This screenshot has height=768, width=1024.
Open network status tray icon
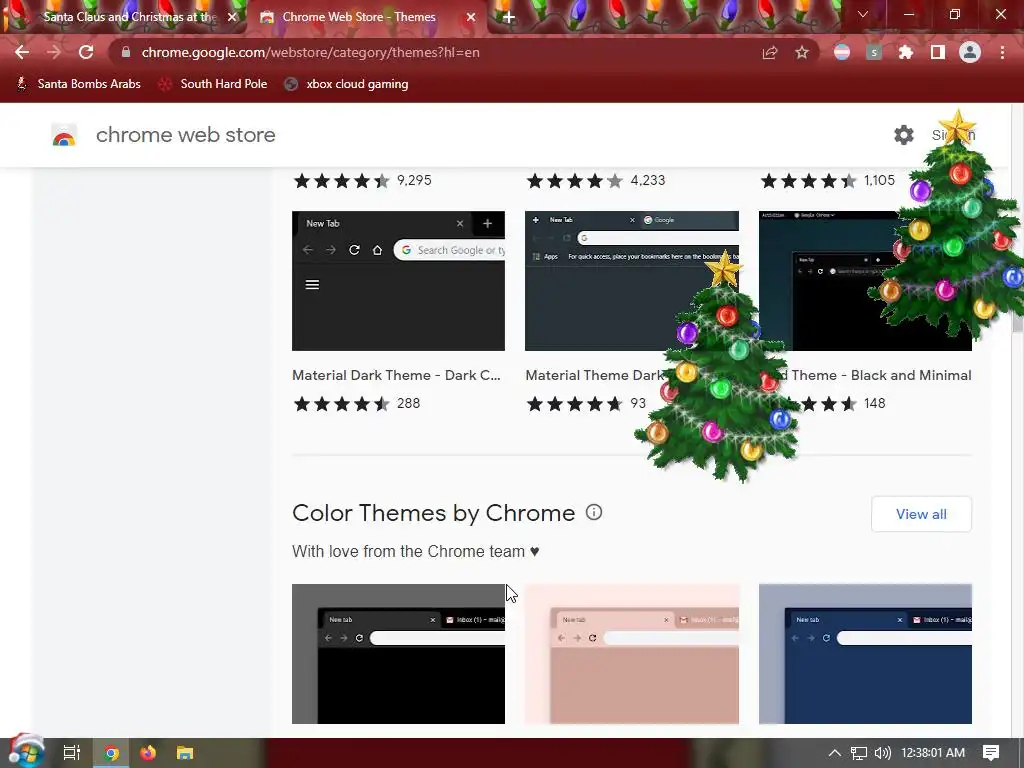coord(859,753)
